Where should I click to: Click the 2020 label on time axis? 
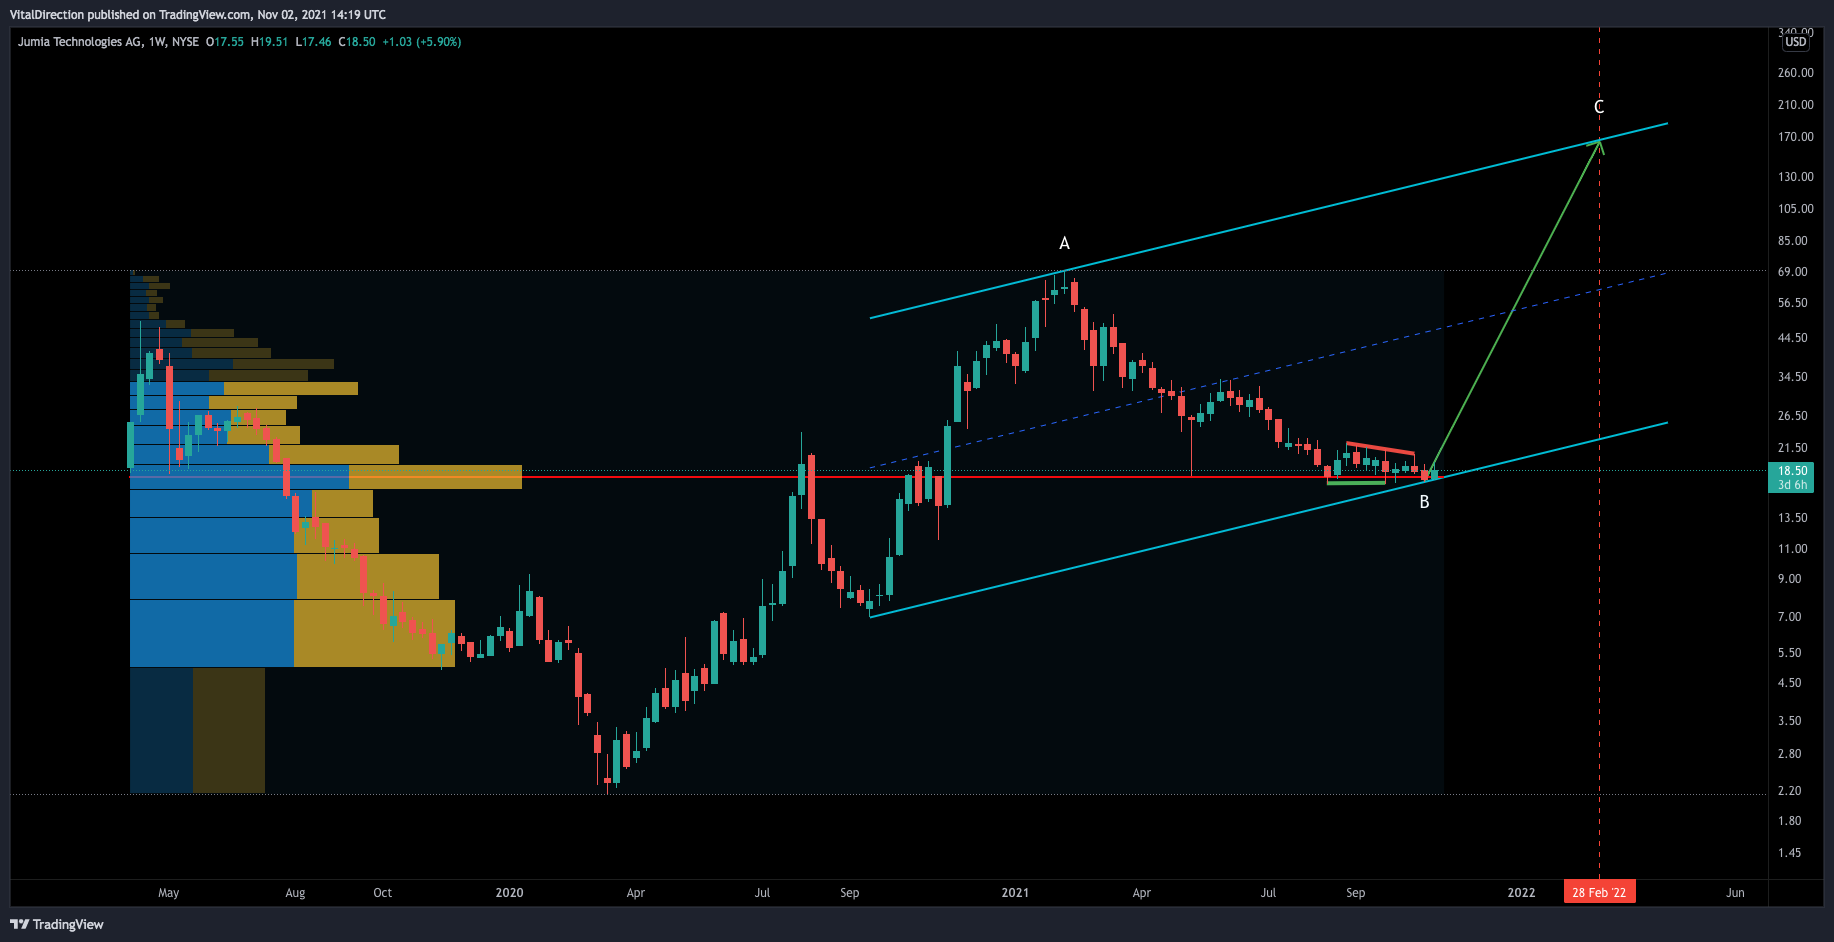tap(510, 893)
